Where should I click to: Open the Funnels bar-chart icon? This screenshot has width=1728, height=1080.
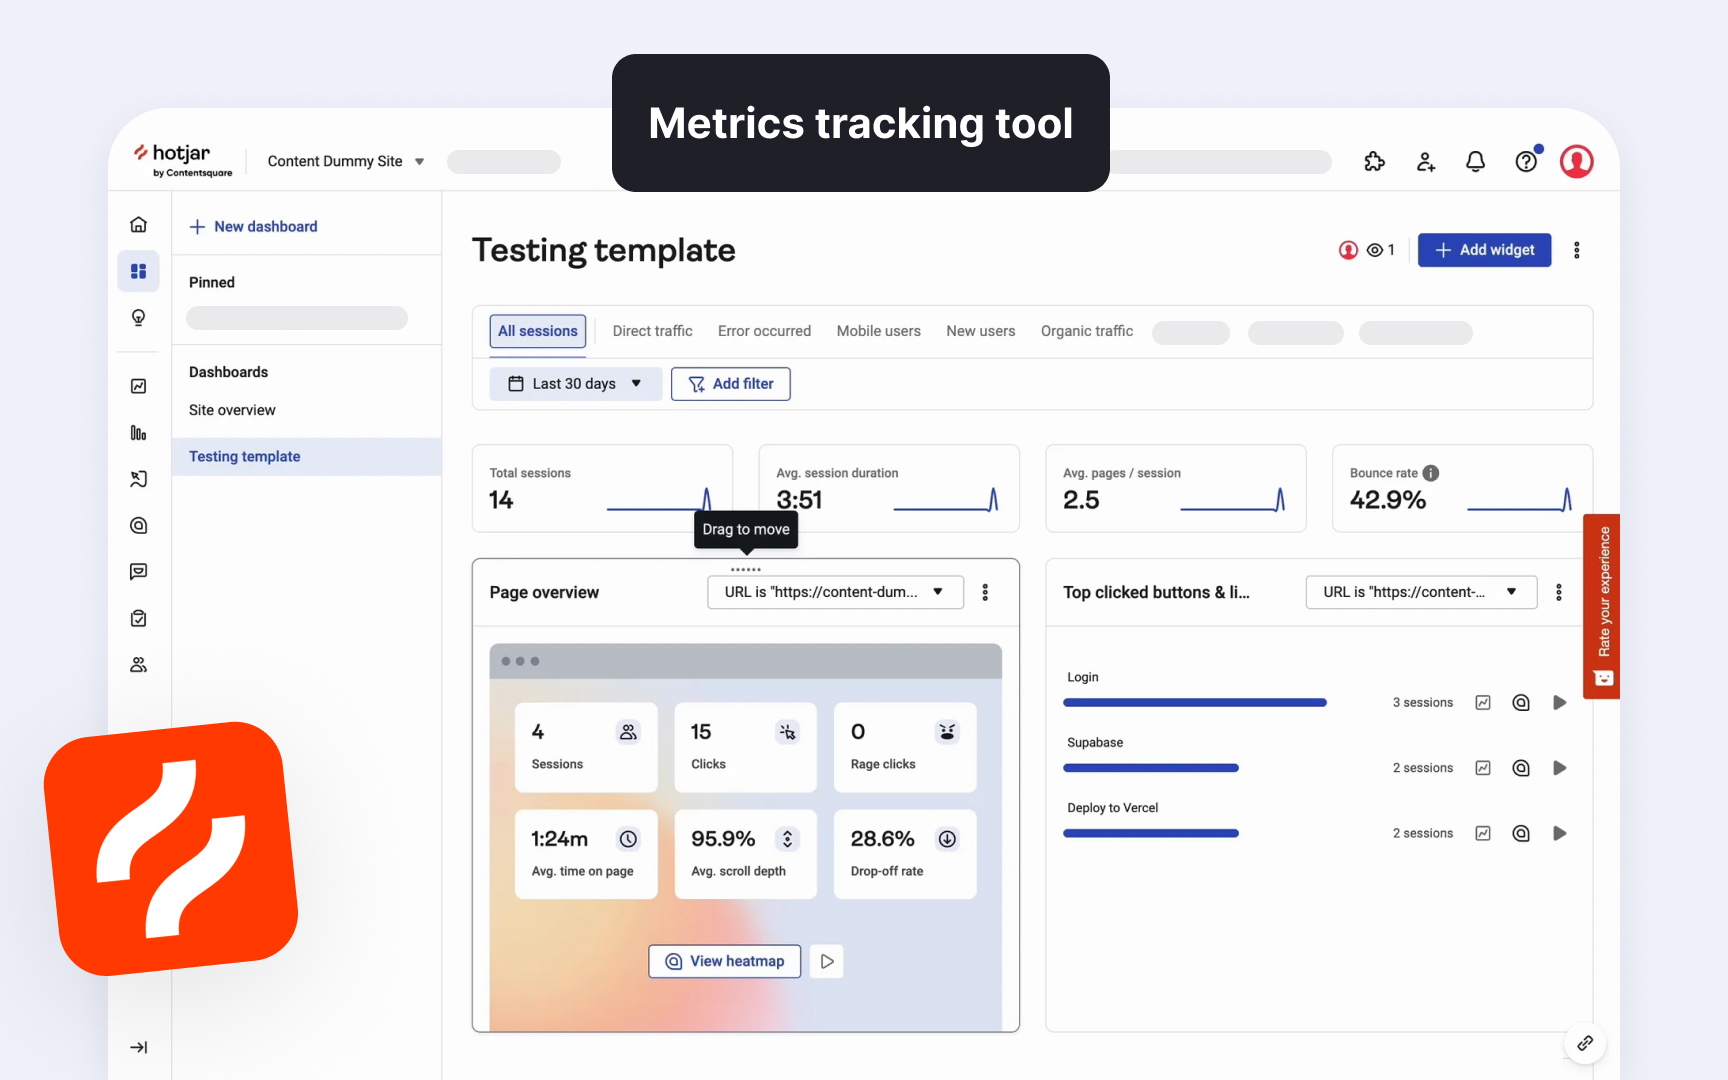tap(139, 433)
